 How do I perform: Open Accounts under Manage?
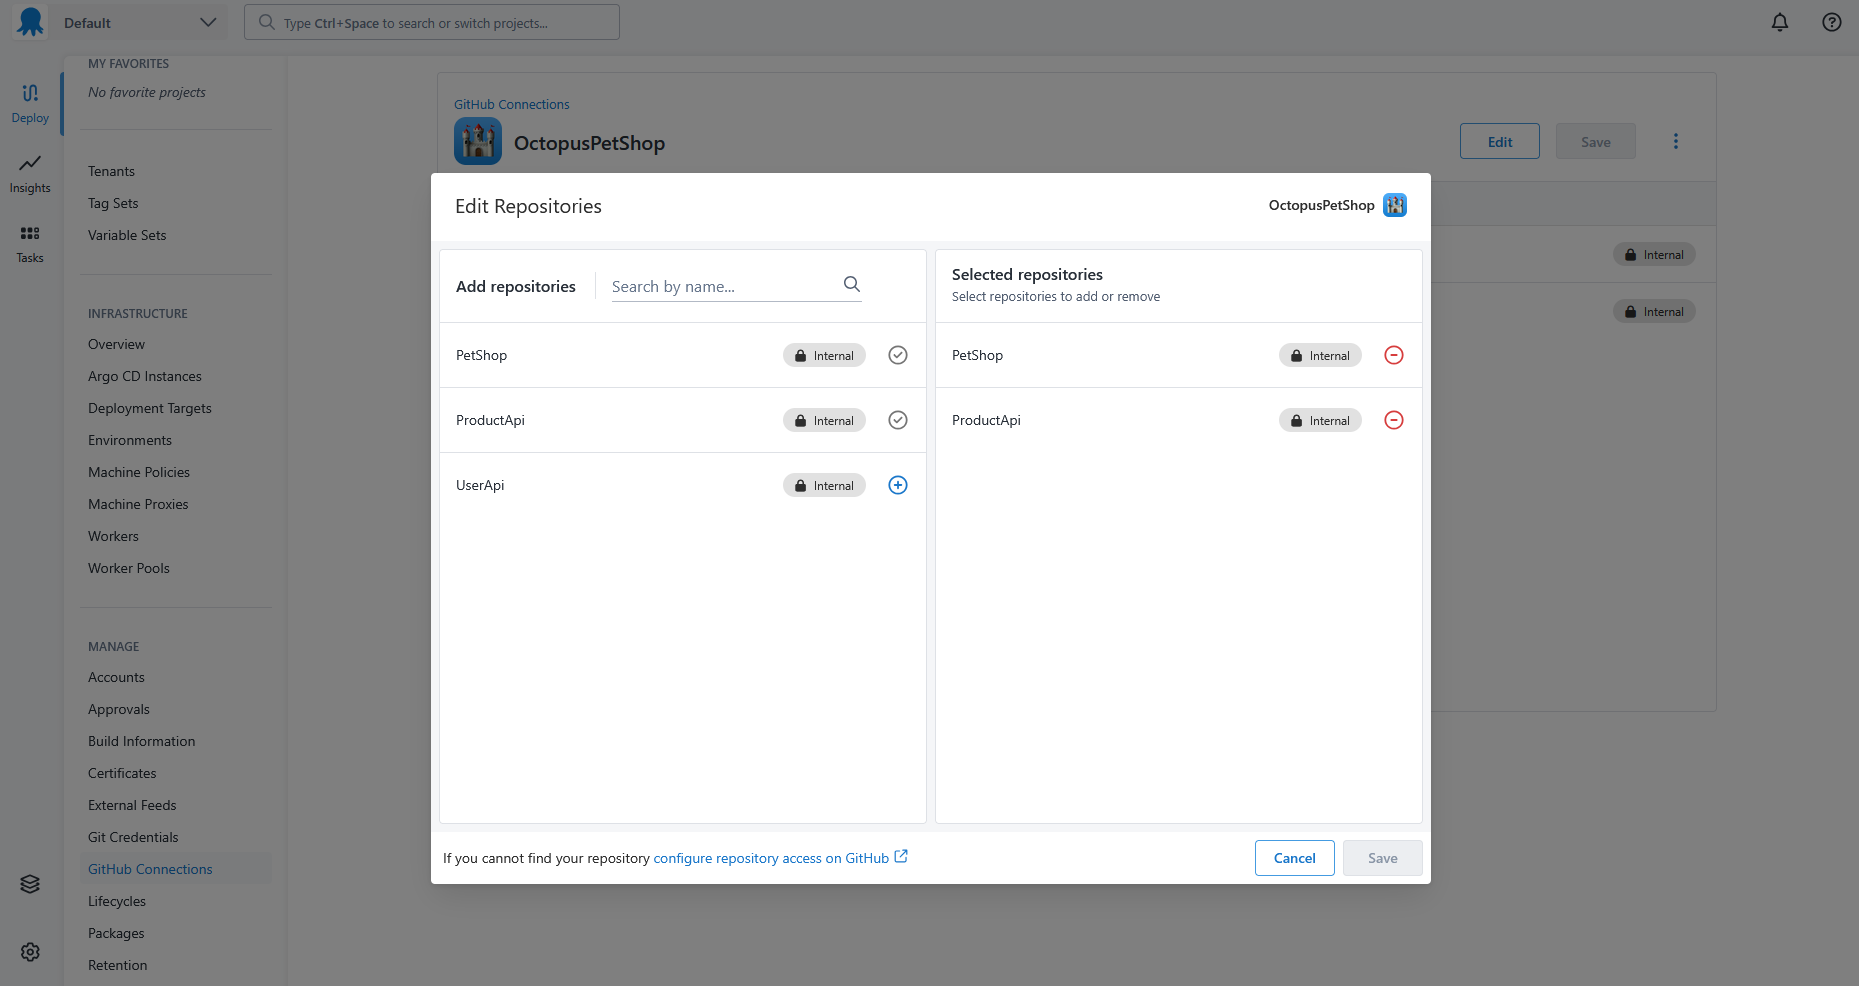click(116, 677)
